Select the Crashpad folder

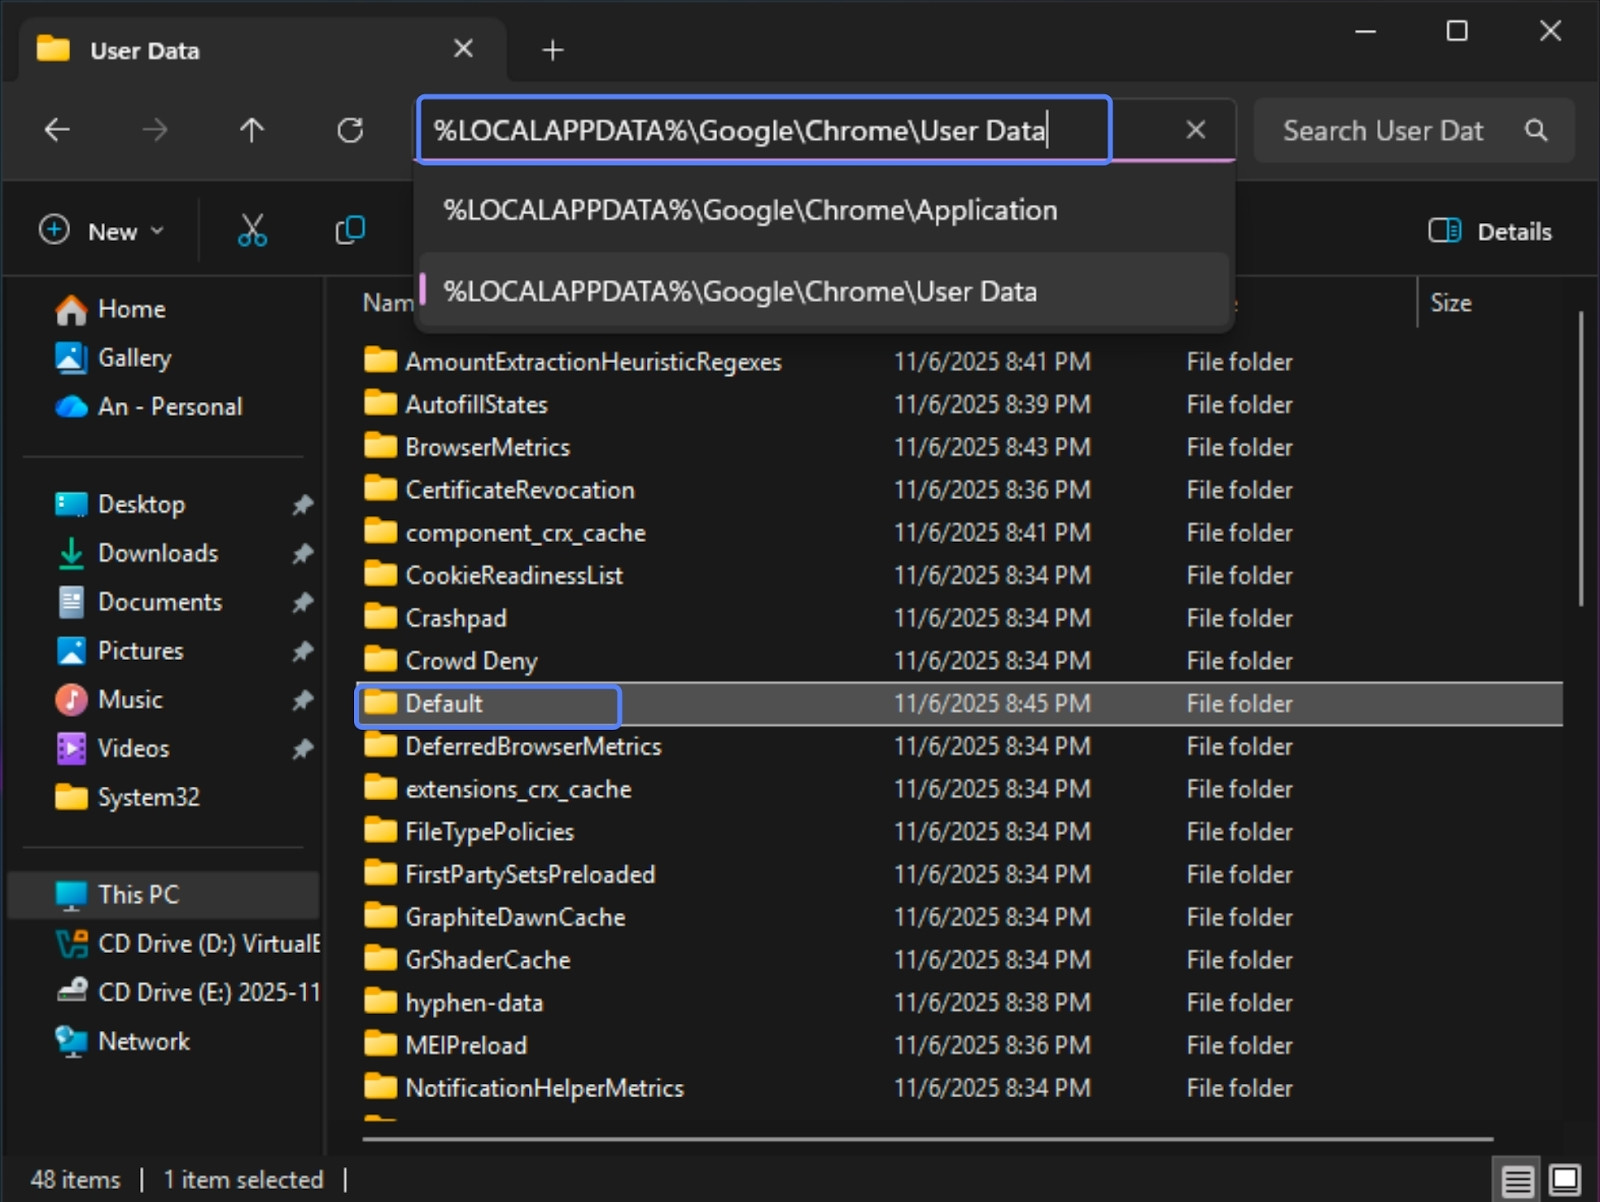pyautogui.click(x=456, y=619)
